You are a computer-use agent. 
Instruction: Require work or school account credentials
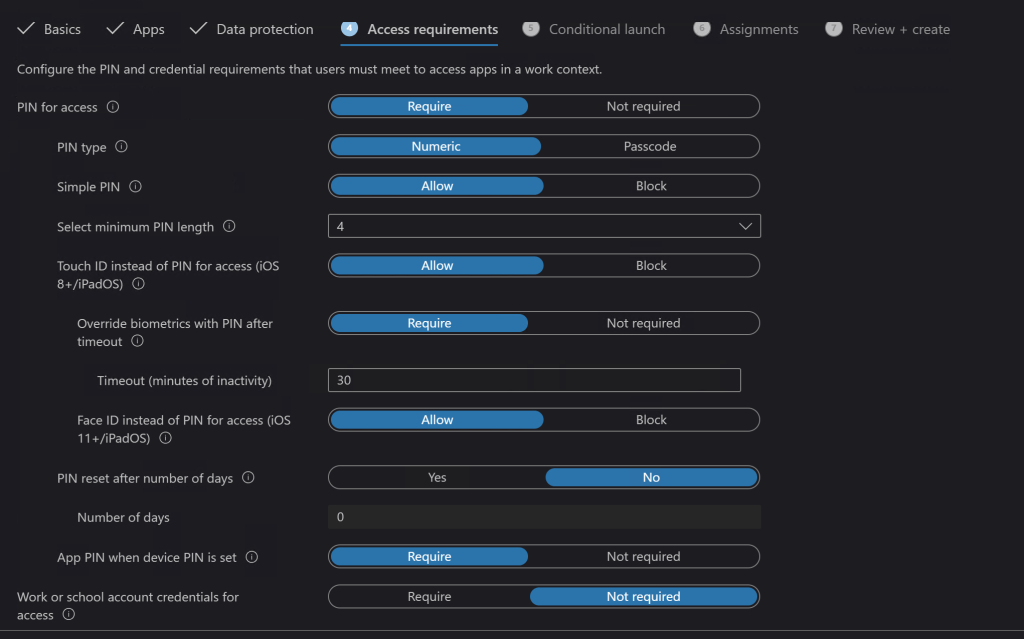429,596
